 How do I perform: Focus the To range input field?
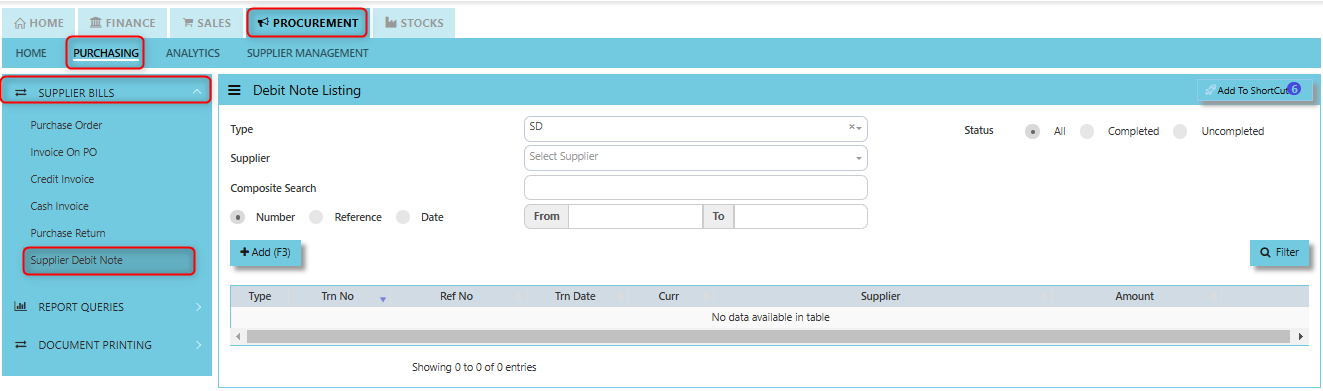click(x=800, y=216)
